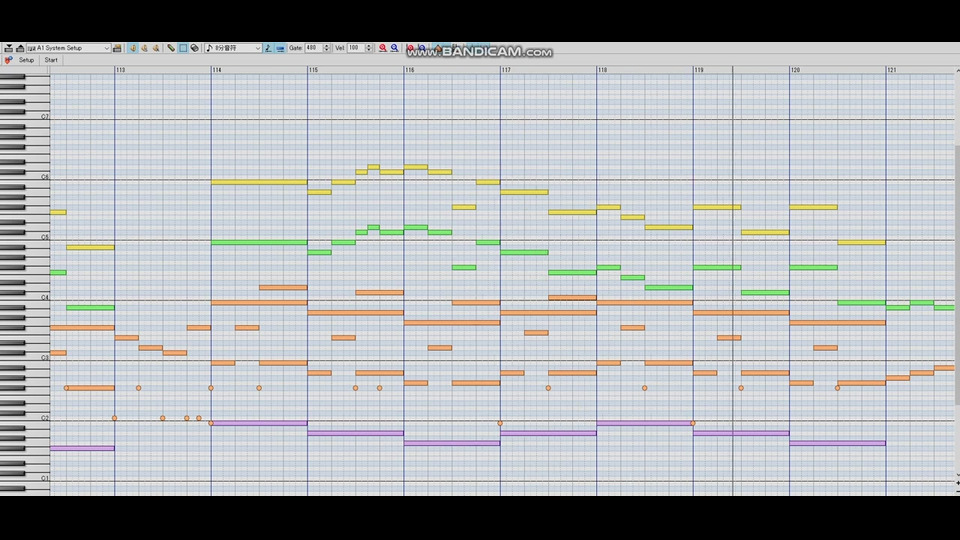Select long green note spanning measure 114

pyautogui.click(x=259, y=242)
